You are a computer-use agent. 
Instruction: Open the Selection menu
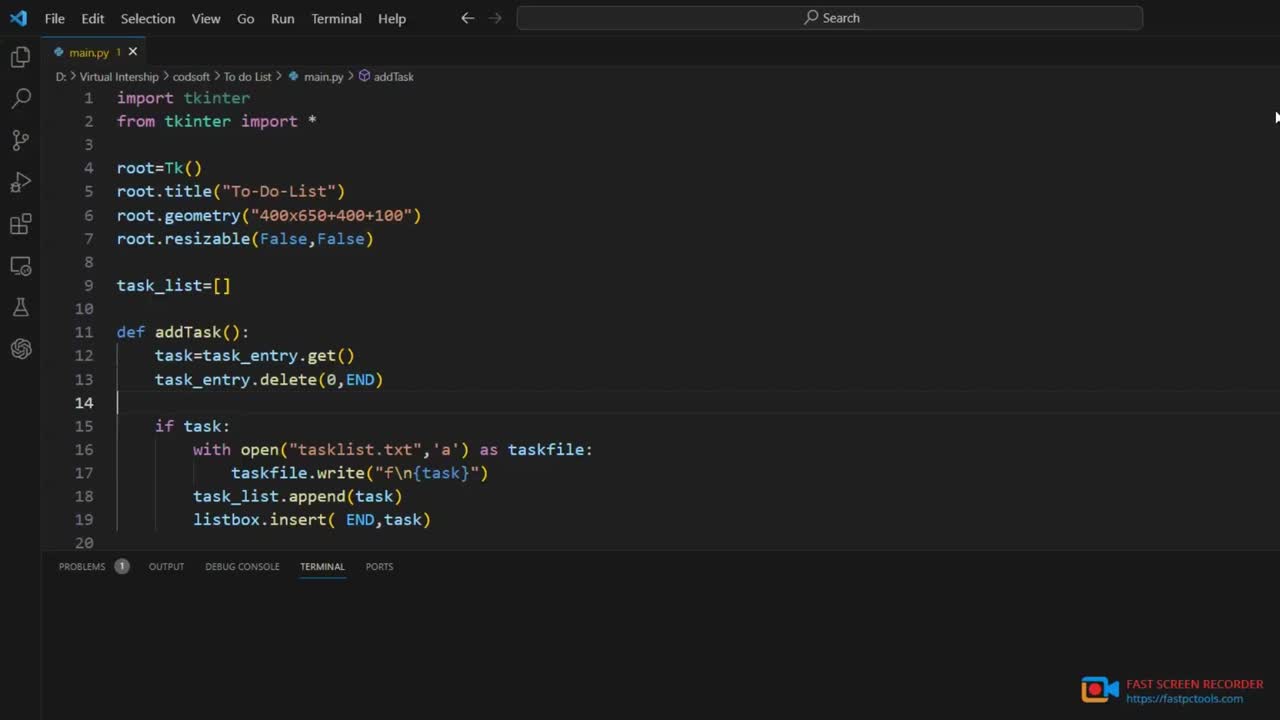click(x=147, y=18)
